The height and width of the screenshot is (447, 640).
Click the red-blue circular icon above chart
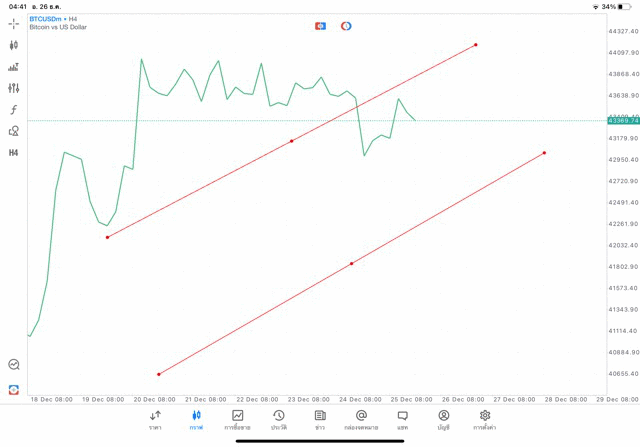pos(346,26)
